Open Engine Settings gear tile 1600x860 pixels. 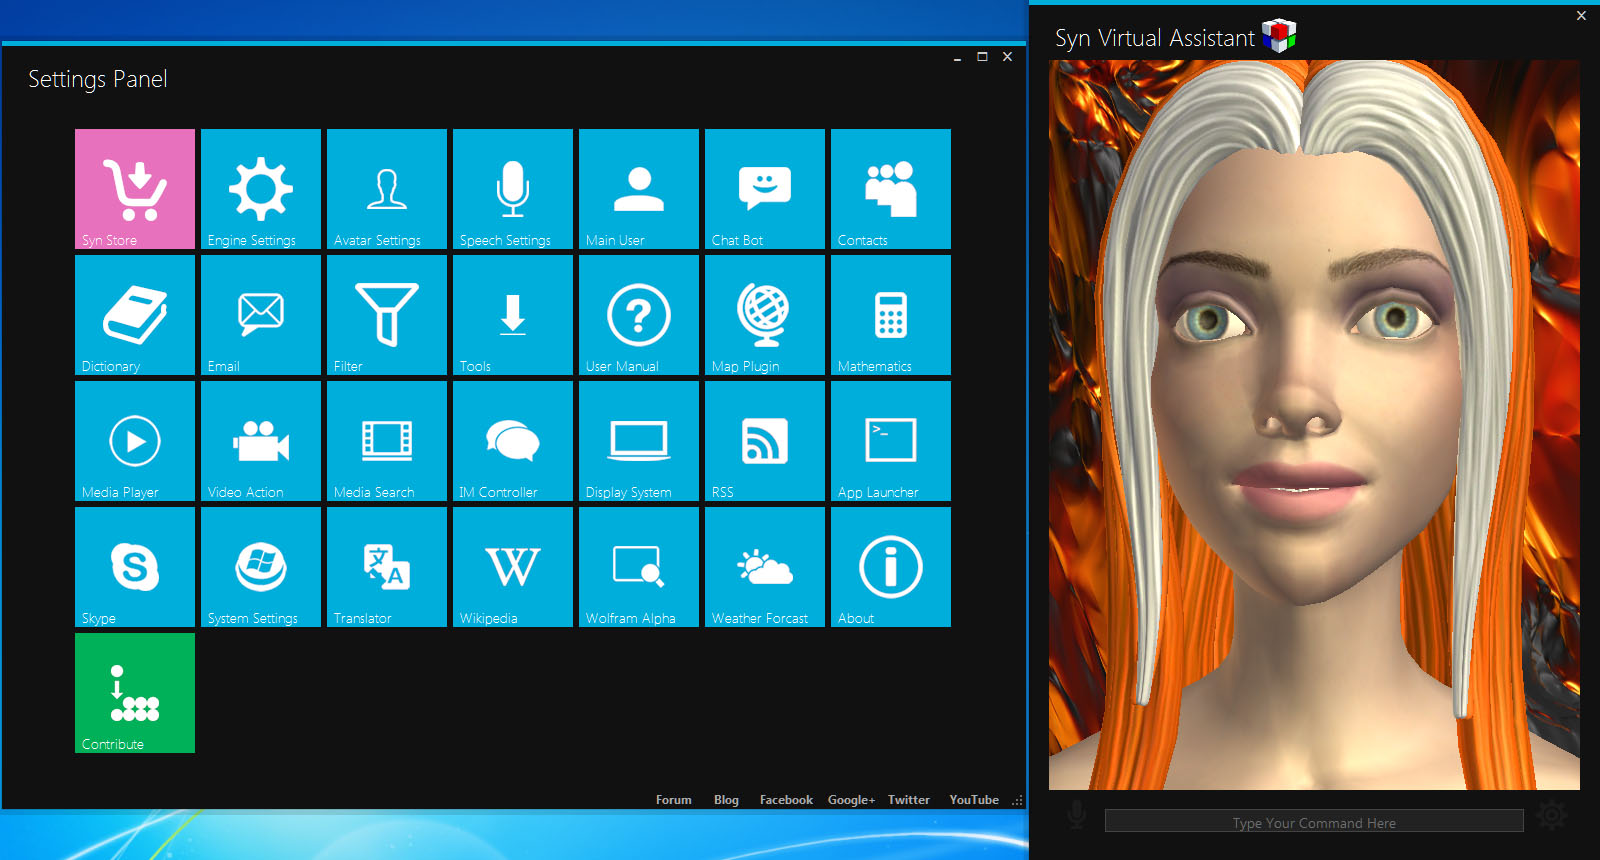click(x=261, y=189)
